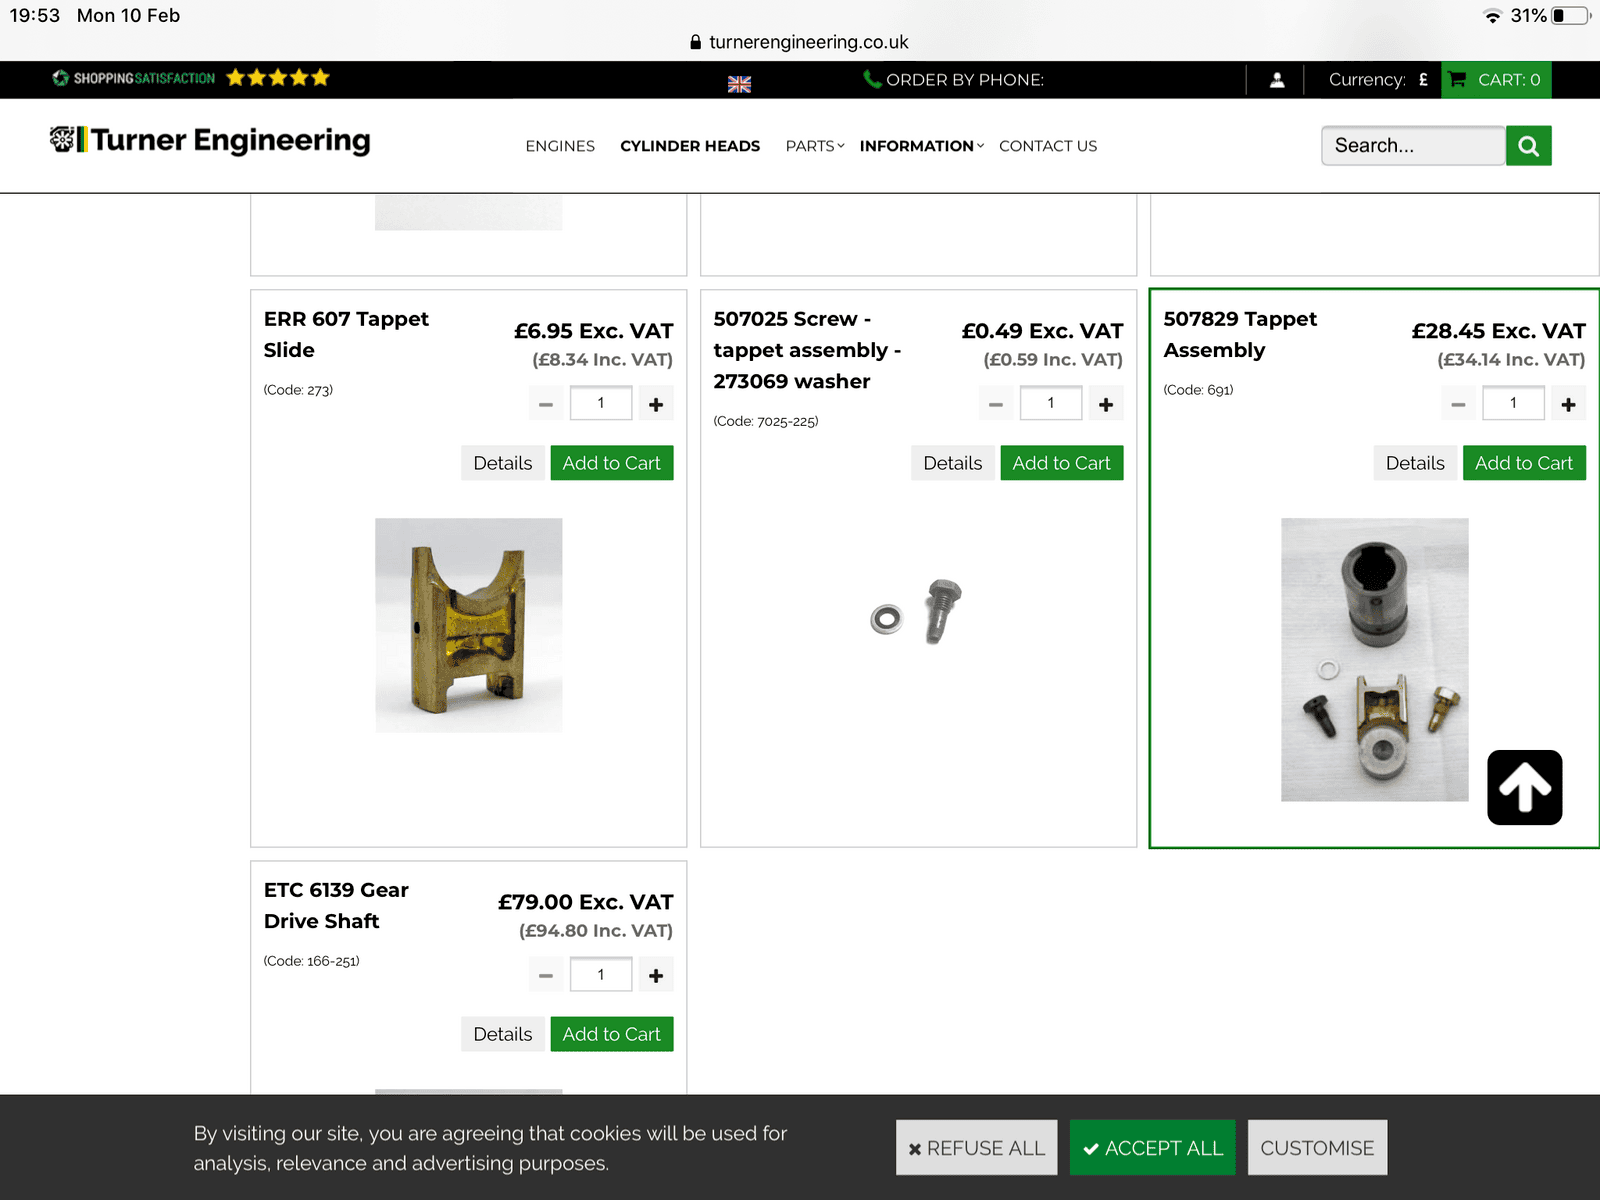The width and height of the screenshot is (1600, 1200).
Task: Click the £0.49 Exc. VAT price
Action: pos(1042,331)
